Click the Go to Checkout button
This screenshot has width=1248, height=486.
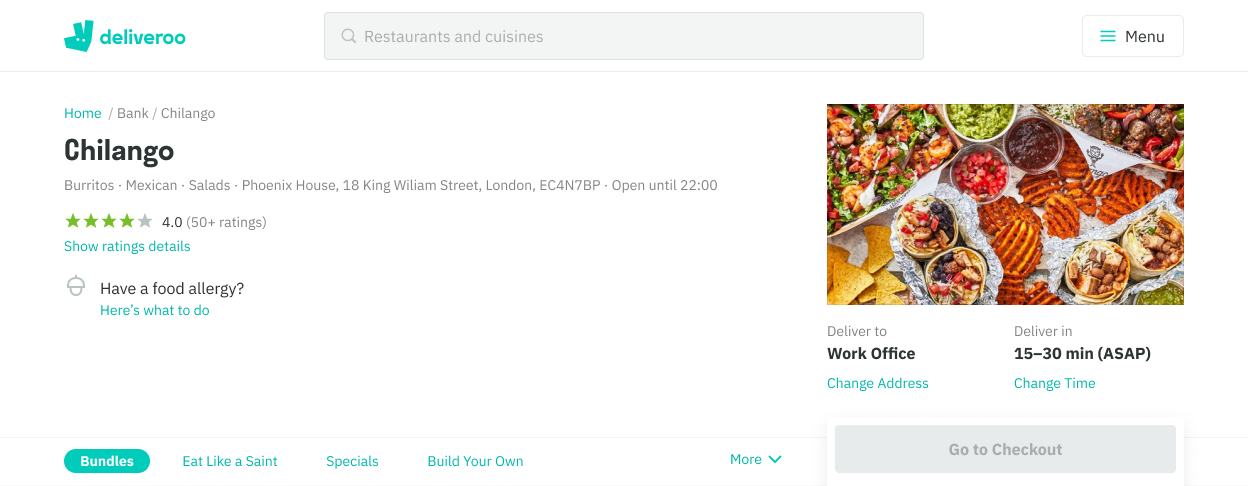coord(1005,449)
